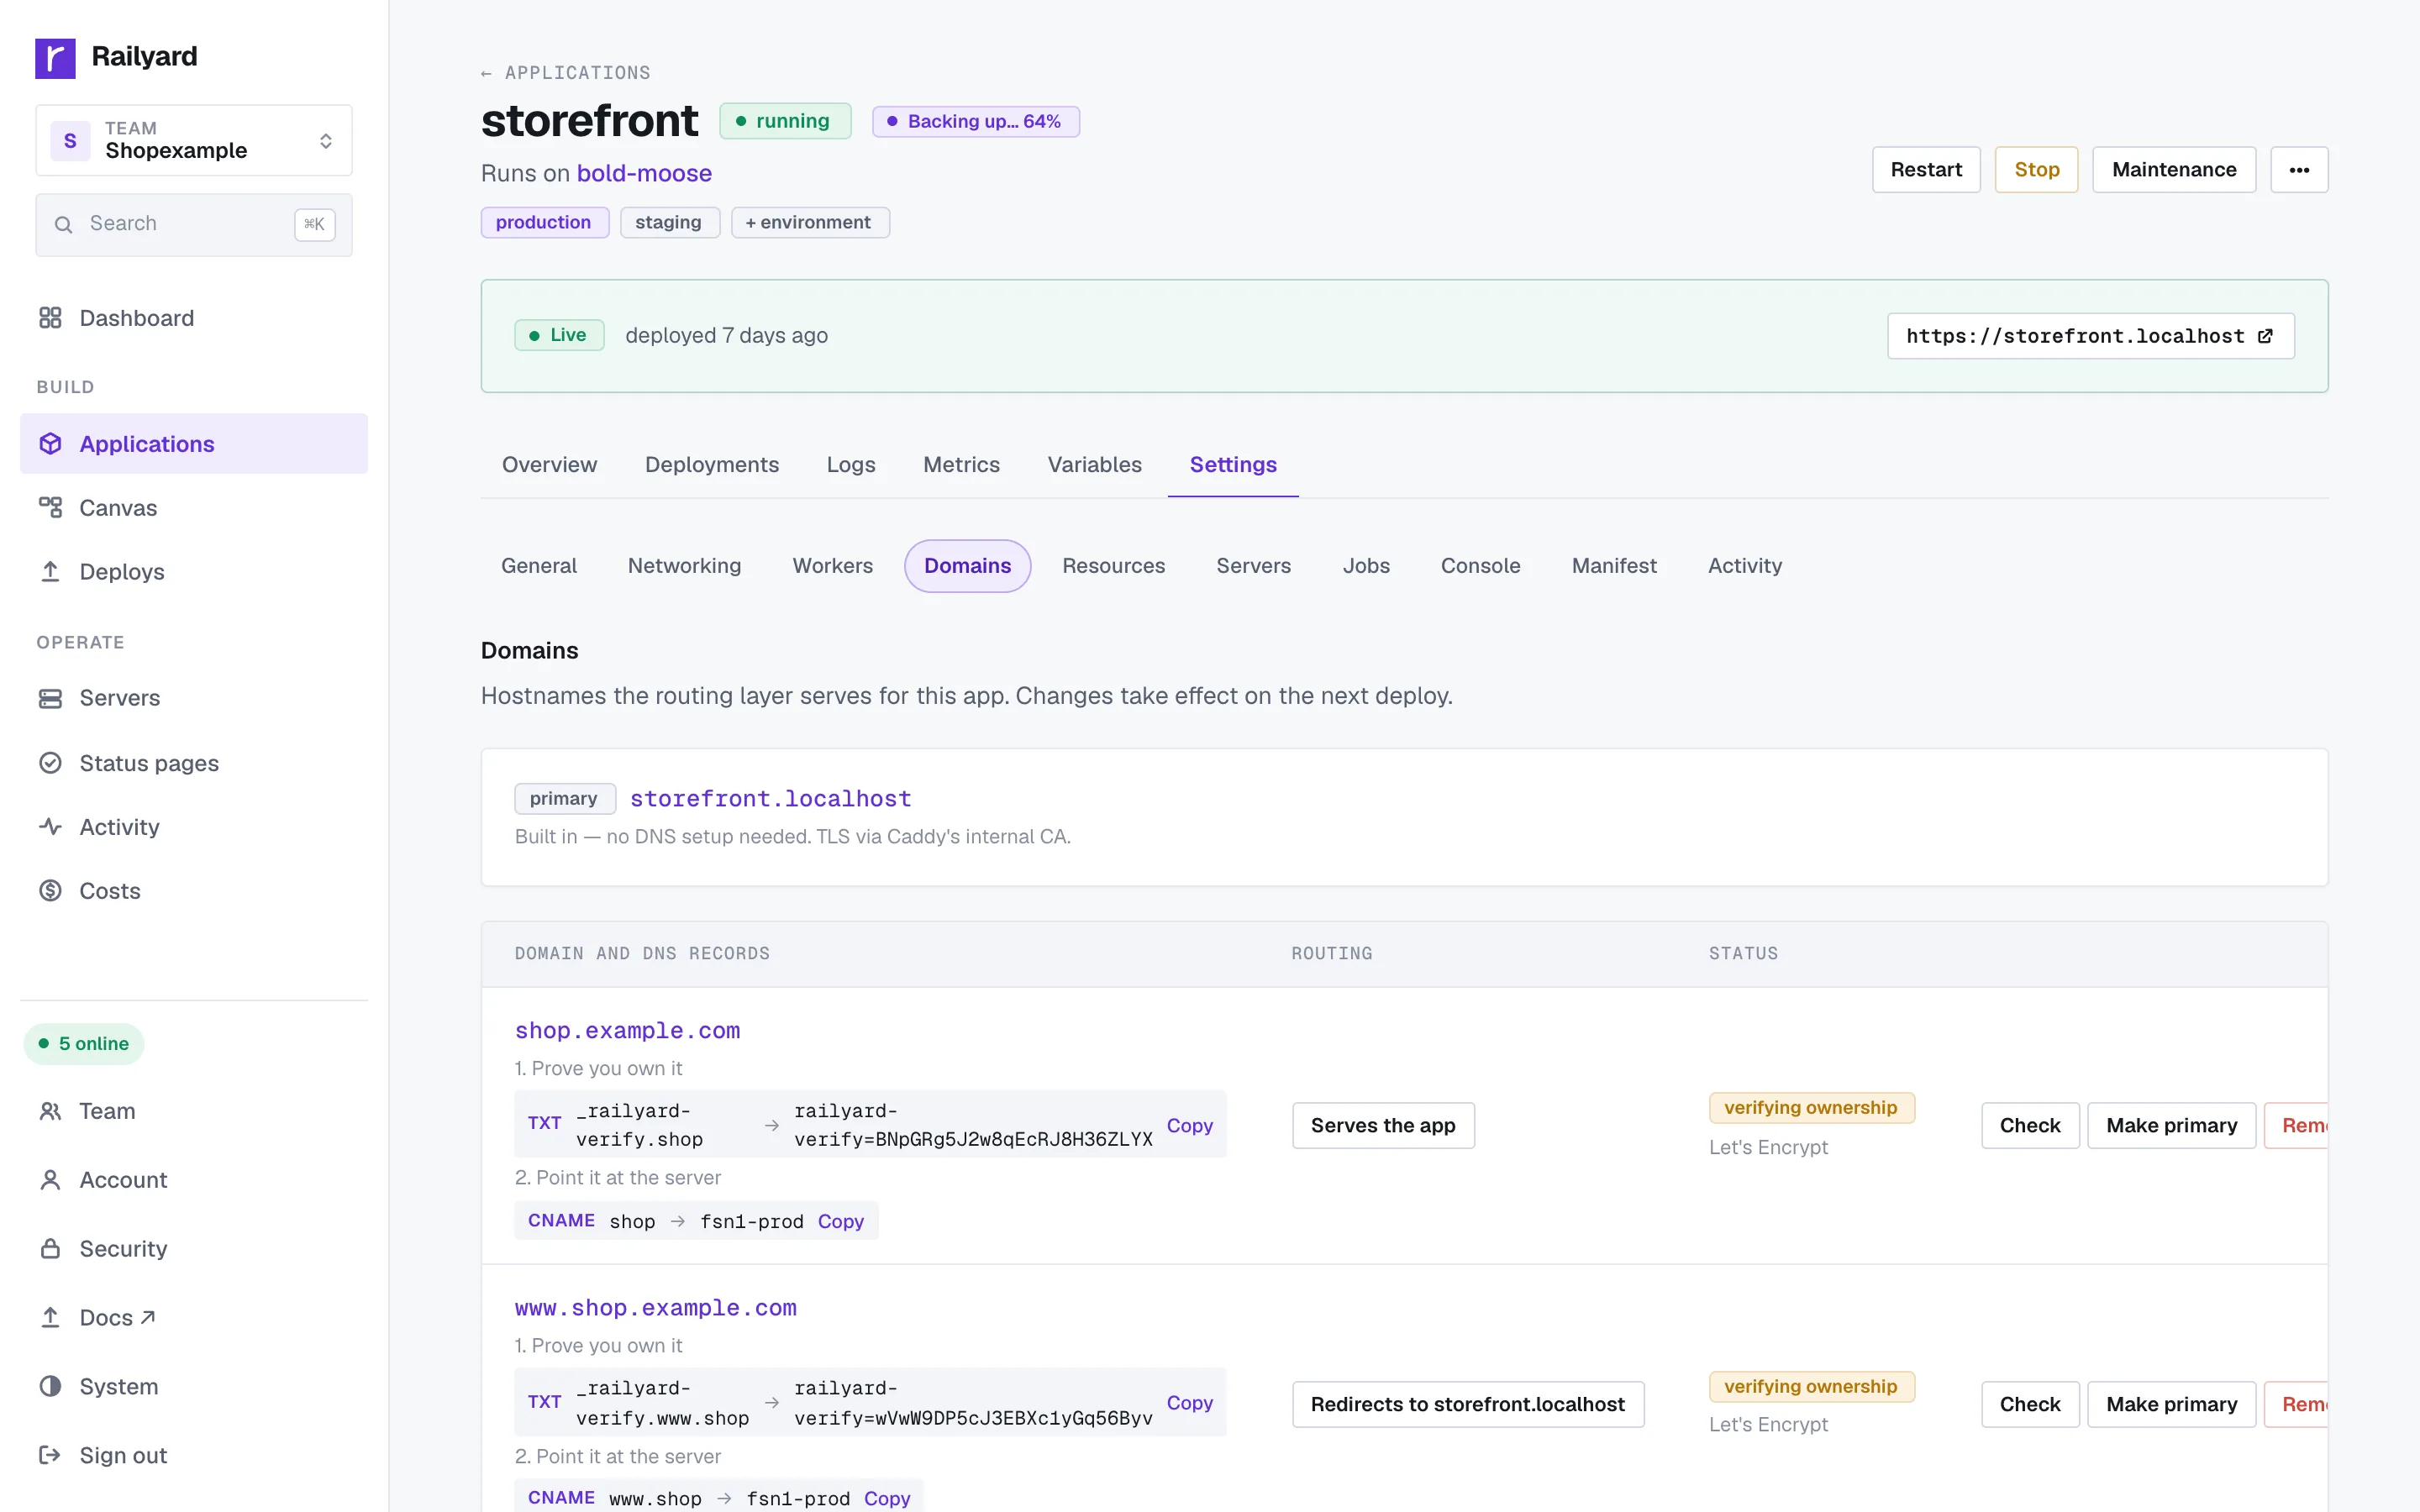Open the bold-moose server link

click(644, 173)
